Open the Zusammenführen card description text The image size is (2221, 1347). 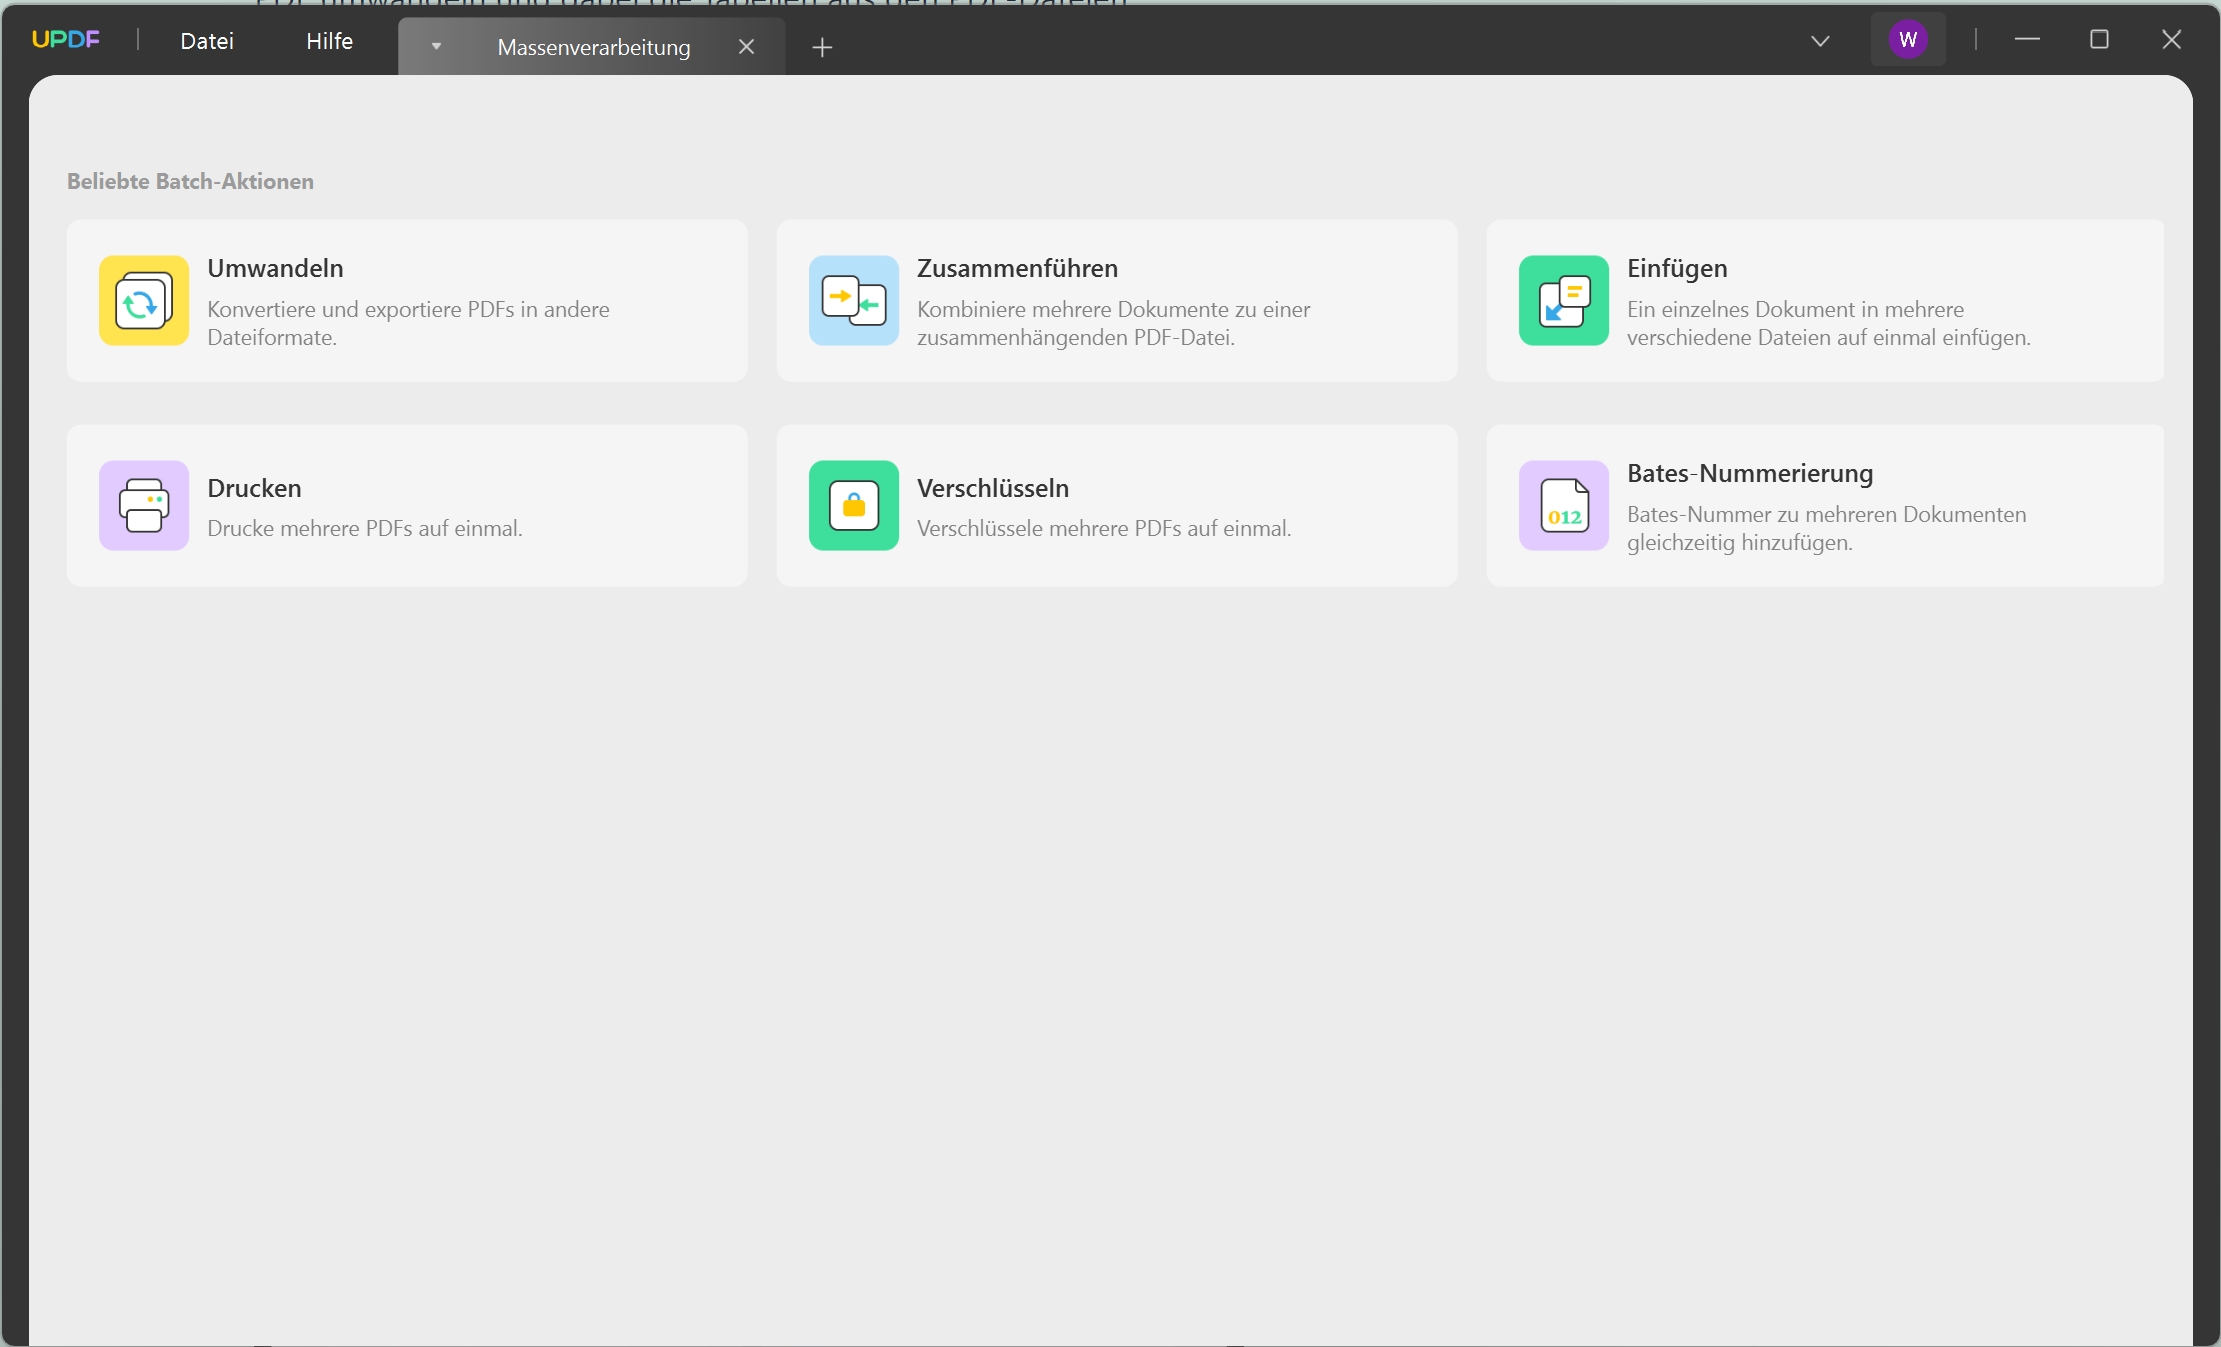coord(1113,323)
